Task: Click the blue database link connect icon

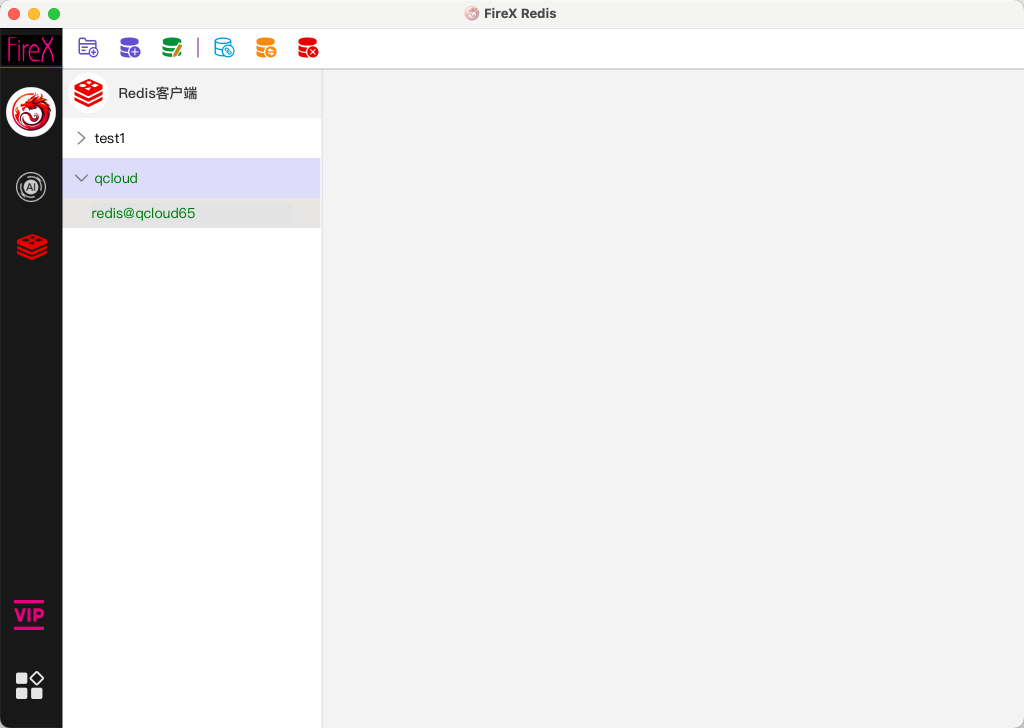Action: pos(224,47)
